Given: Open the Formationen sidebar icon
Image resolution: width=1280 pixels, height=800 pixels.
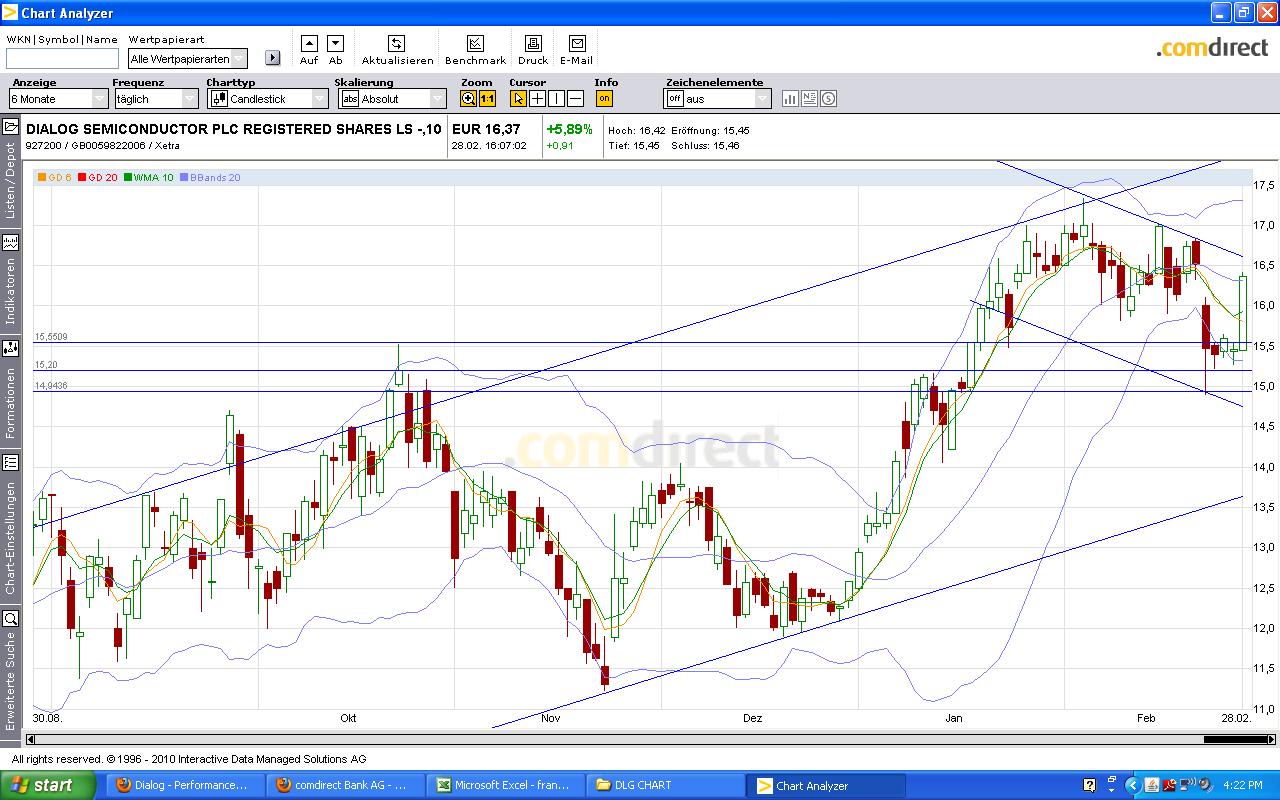Looking at the screenshot, I should 11,348.
